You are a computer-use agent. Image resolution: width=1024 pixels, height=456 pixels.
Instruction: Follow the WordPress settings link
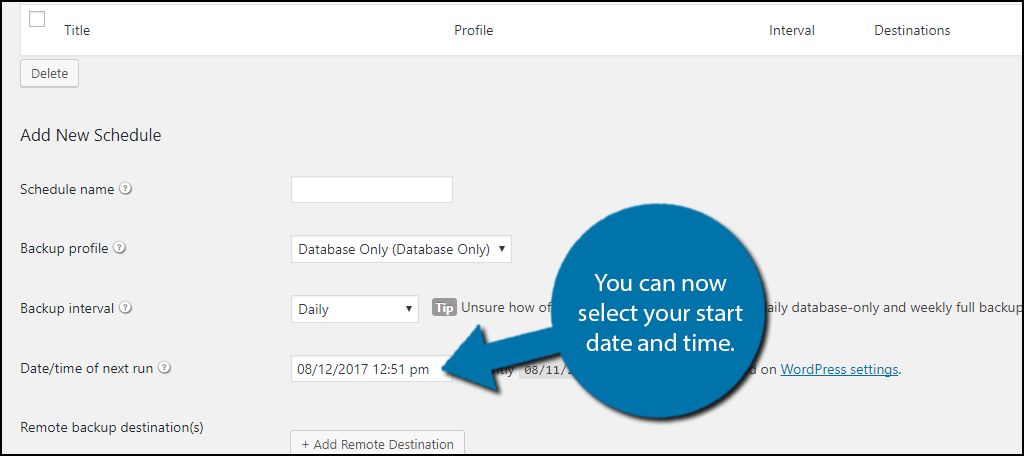click(839, 369)
